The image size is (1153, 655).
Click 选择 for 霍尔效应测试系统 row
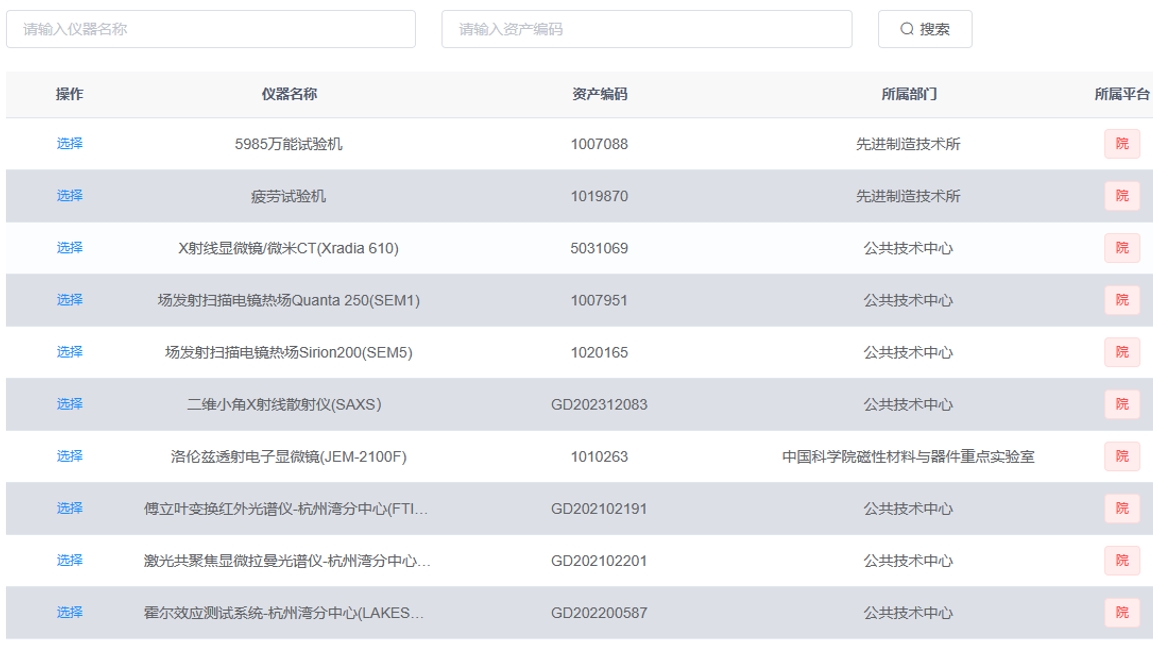click(70, 612)
